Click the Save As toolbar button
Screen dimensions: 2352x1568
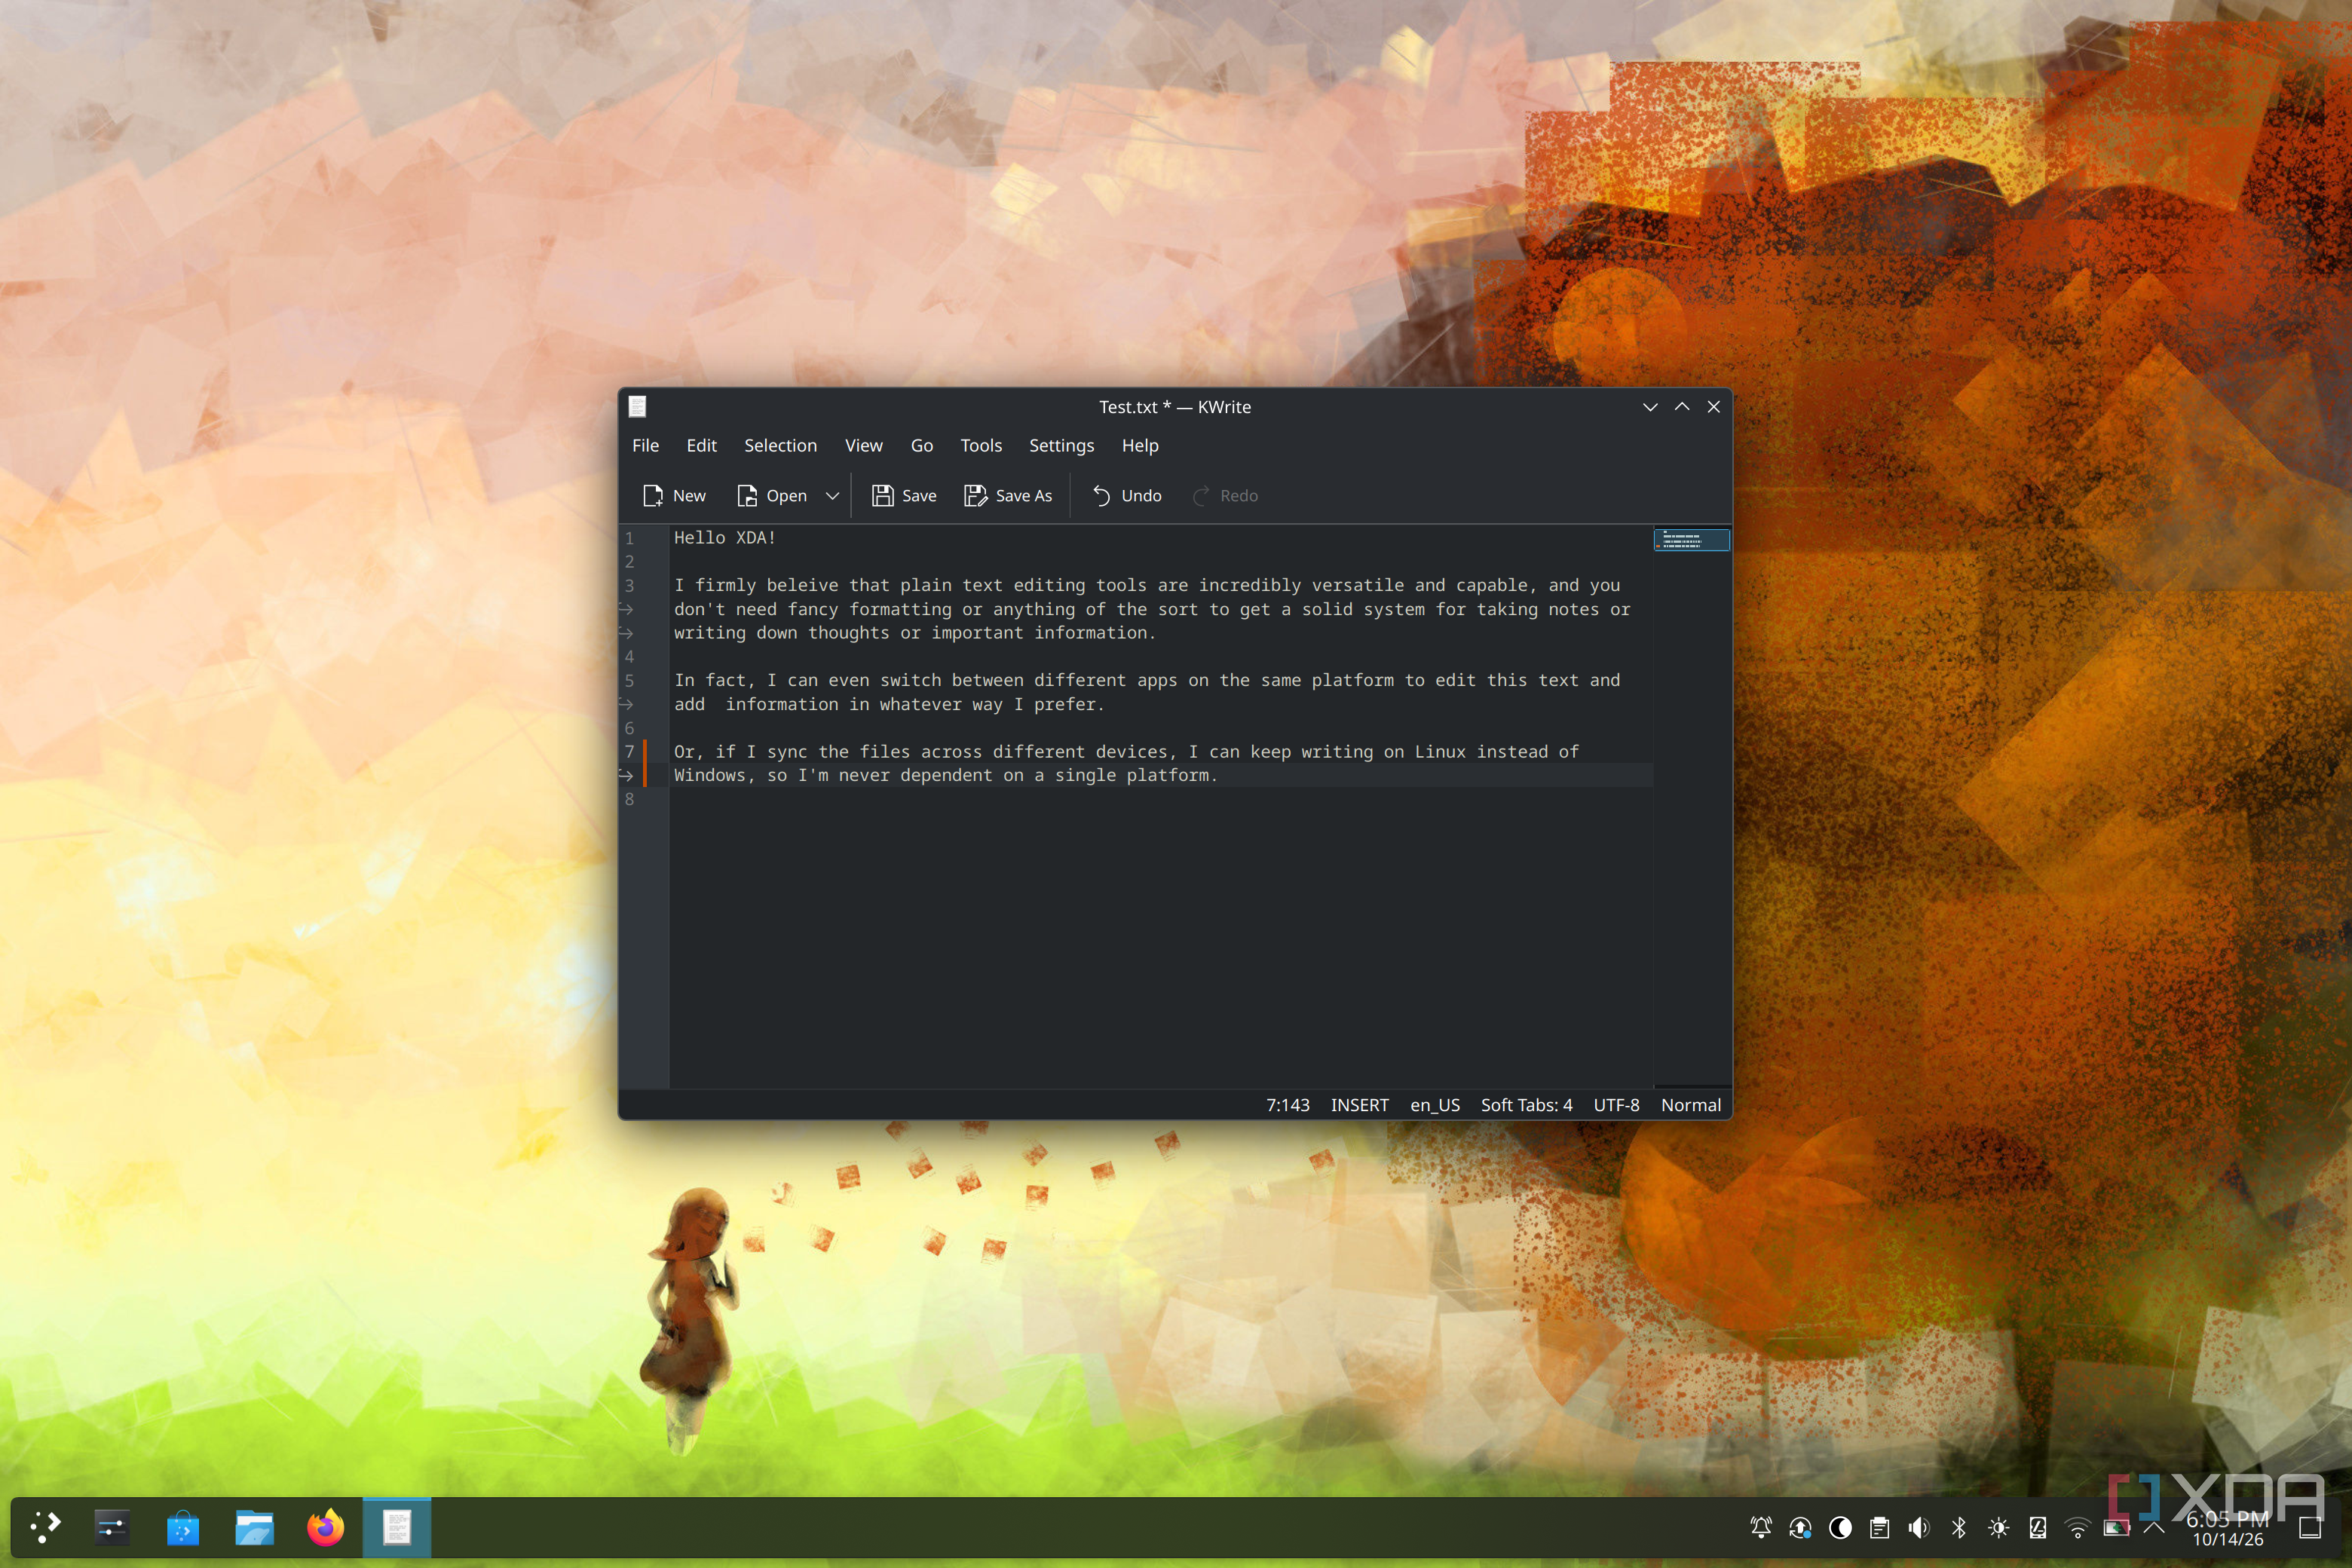[x=1008, y=496]
